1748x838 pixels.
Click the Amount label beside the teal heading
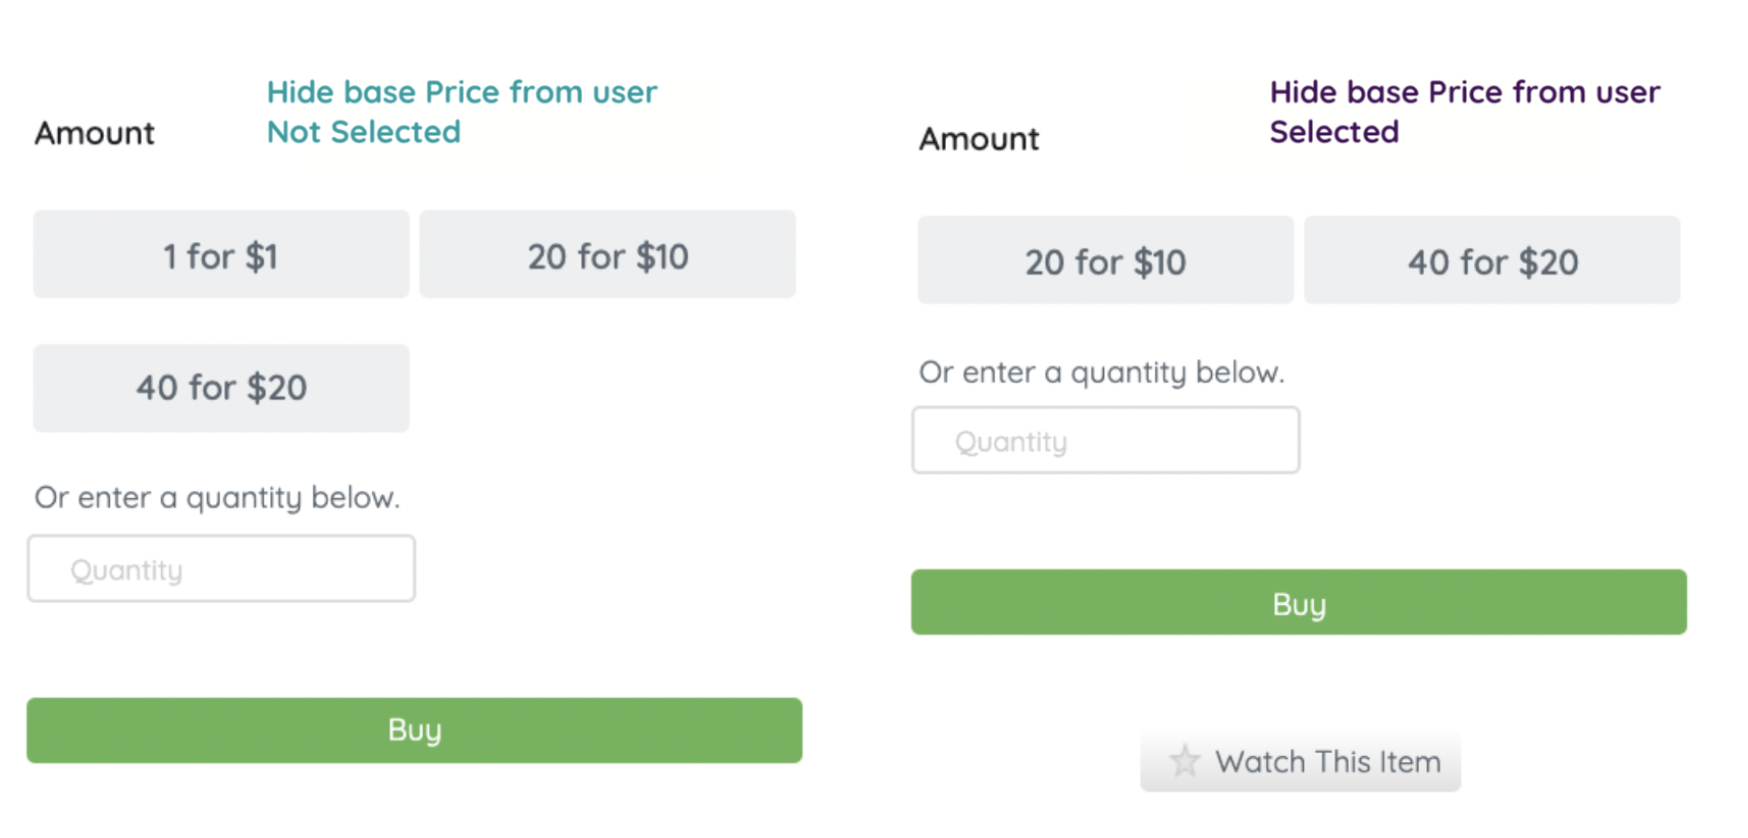[95, 133]
